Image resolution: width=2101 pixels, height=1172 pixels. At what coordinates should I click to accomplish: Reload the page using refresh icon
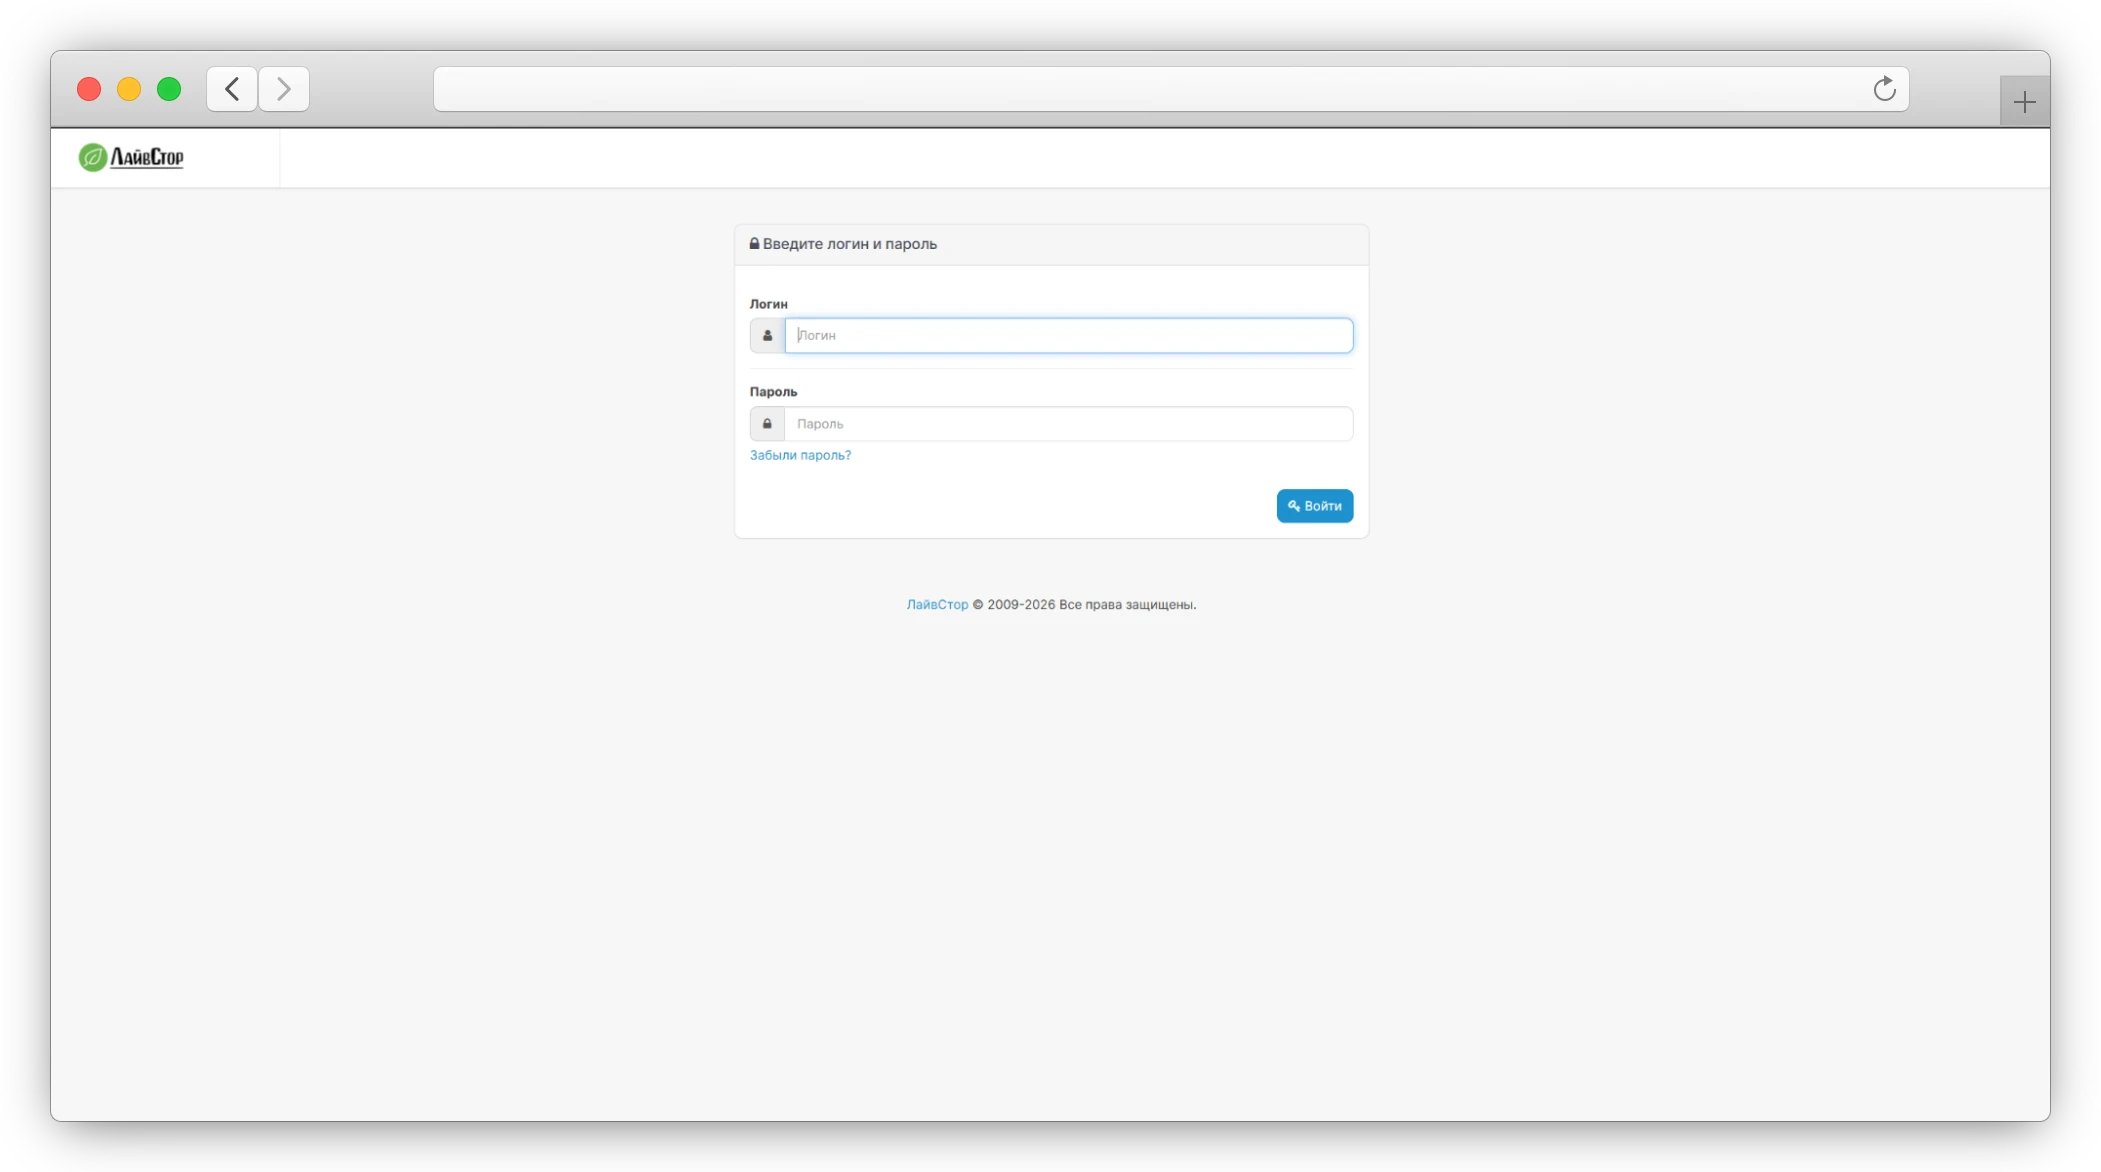coord(1884,89)
